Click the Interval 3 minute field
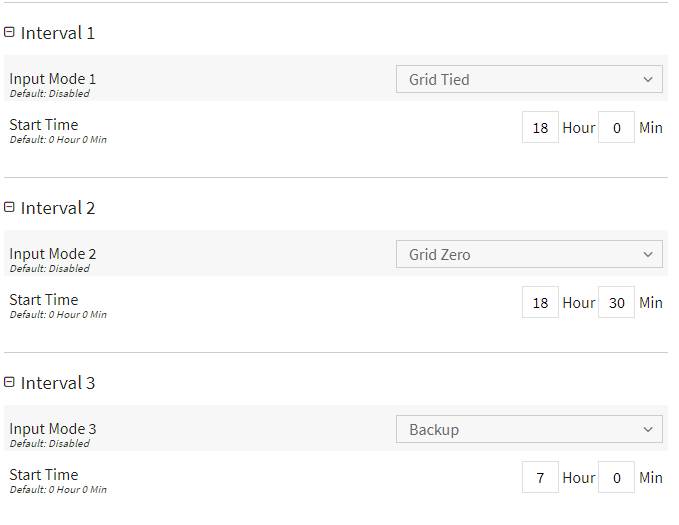Screen dimensions: 679x525 click(x=616, y=477)
